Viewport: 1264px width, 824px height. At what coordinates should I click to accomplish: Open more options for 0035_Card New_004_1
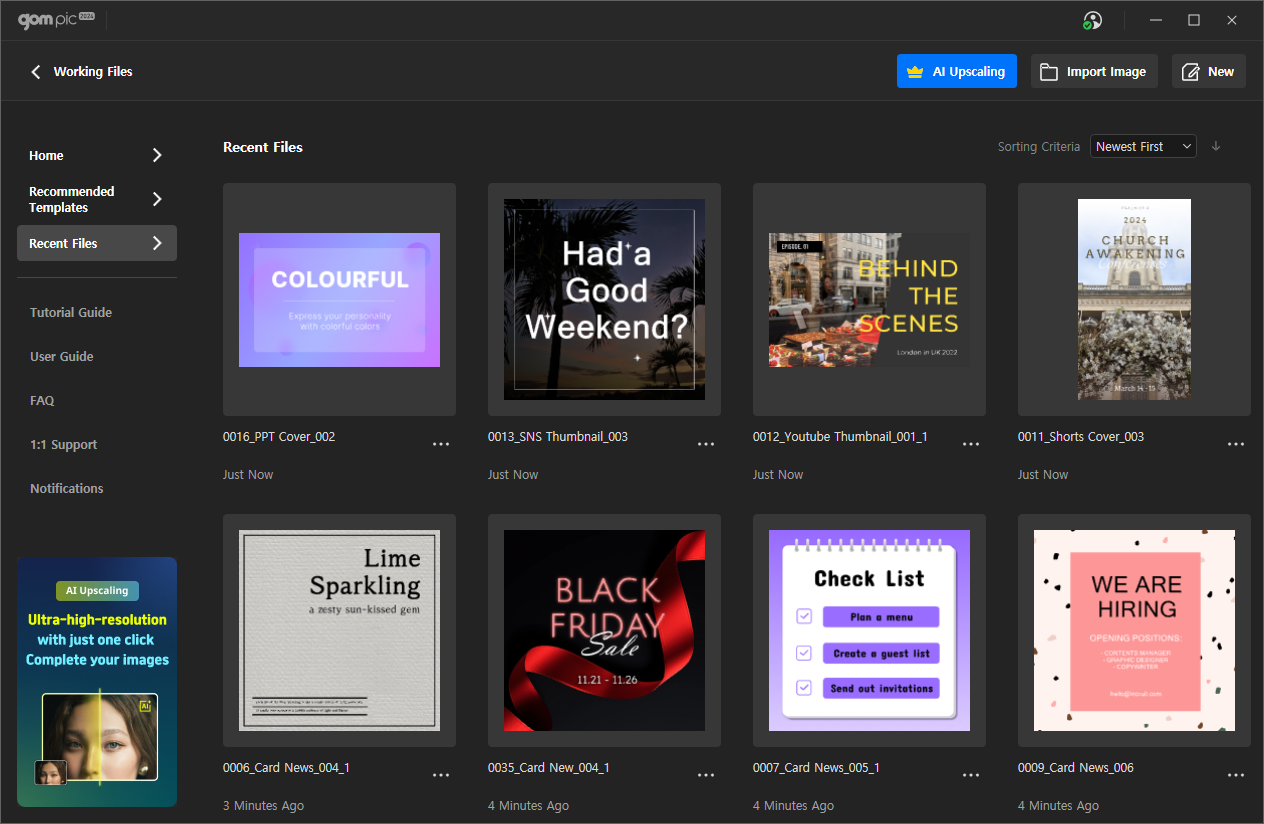(x=706, y=775)
